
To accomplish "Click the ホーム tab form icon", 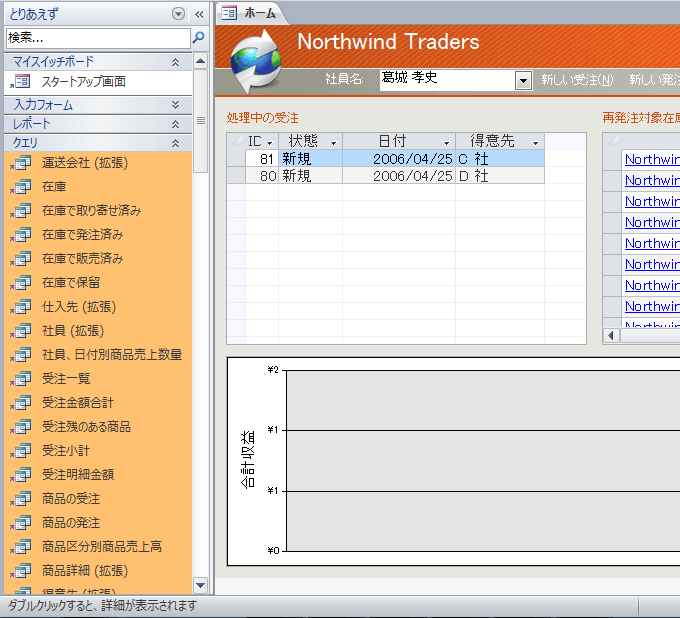I will [x=229, y=13].
